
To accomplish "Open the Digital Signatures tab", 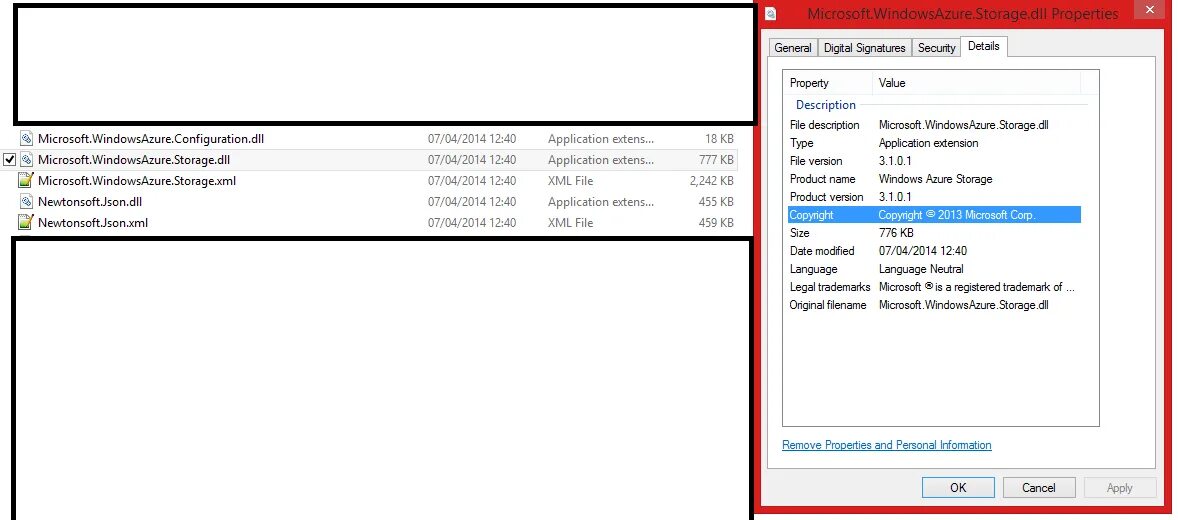I will pos(864,47).
